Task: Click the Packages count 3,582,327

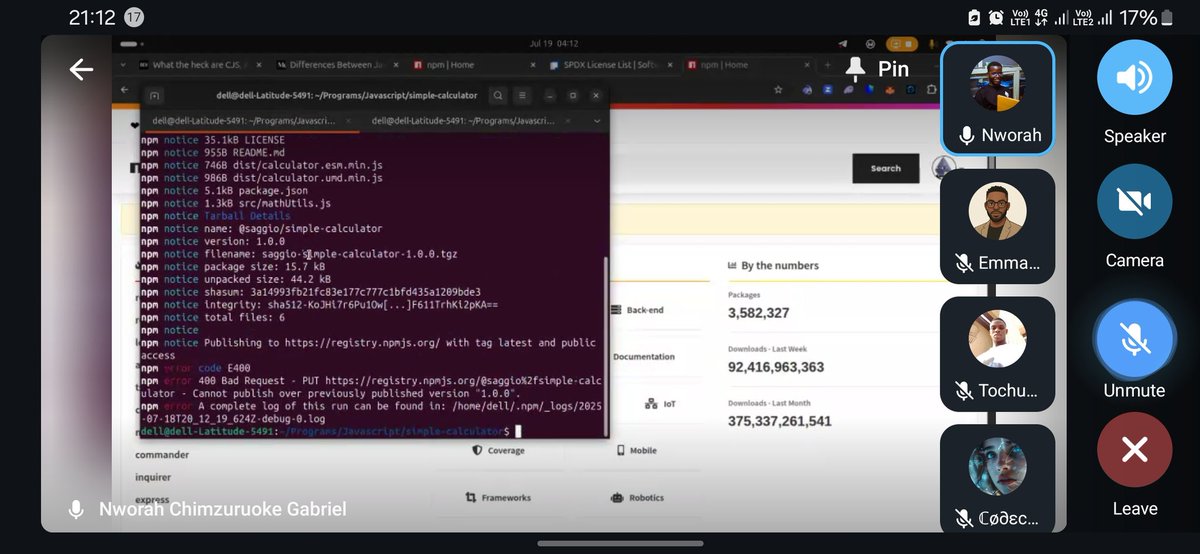Action: click(759, 313)
